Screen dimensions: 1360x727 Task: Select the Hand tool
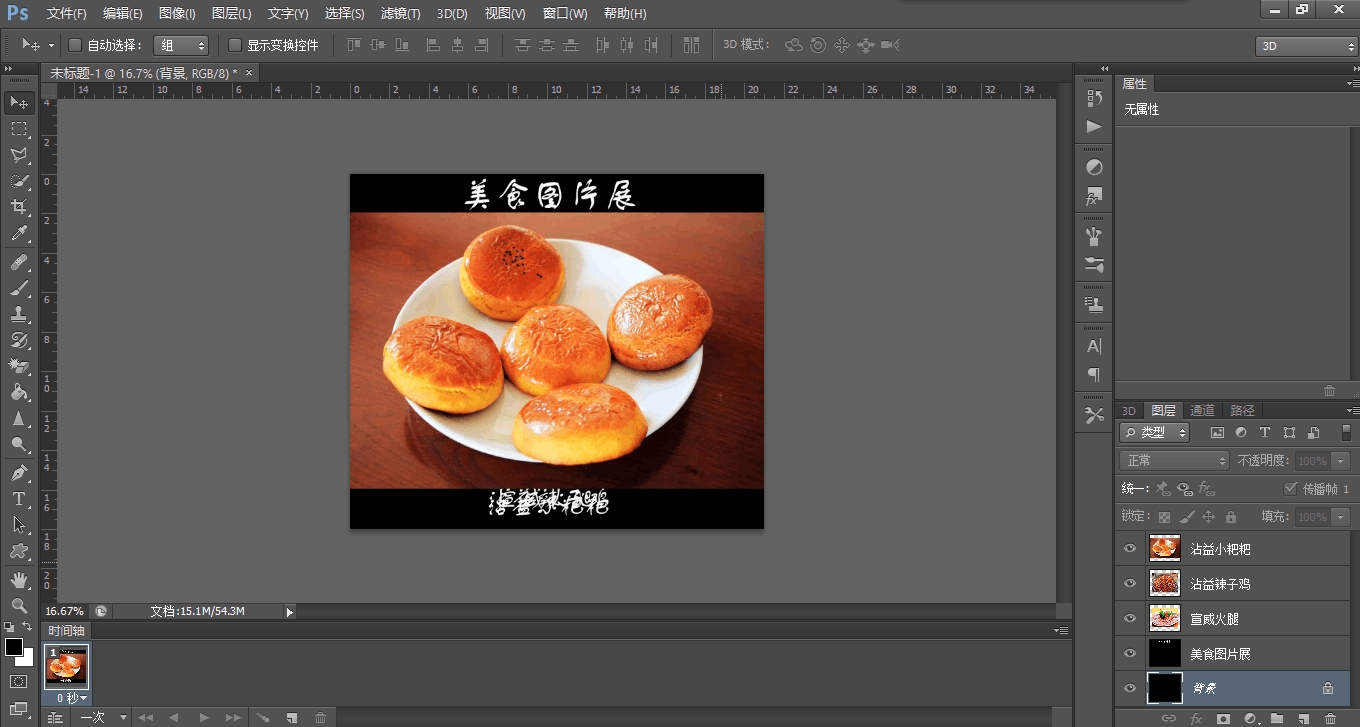click(20, 578)
